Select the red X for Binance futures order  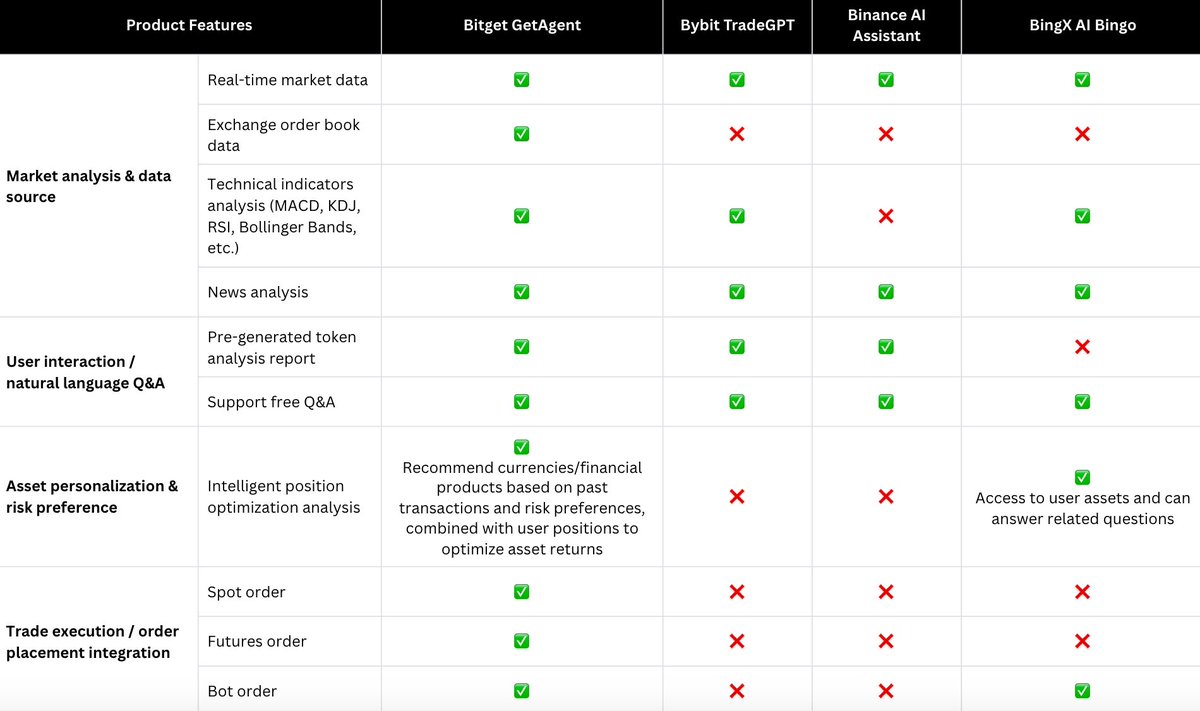coord(885,641)
